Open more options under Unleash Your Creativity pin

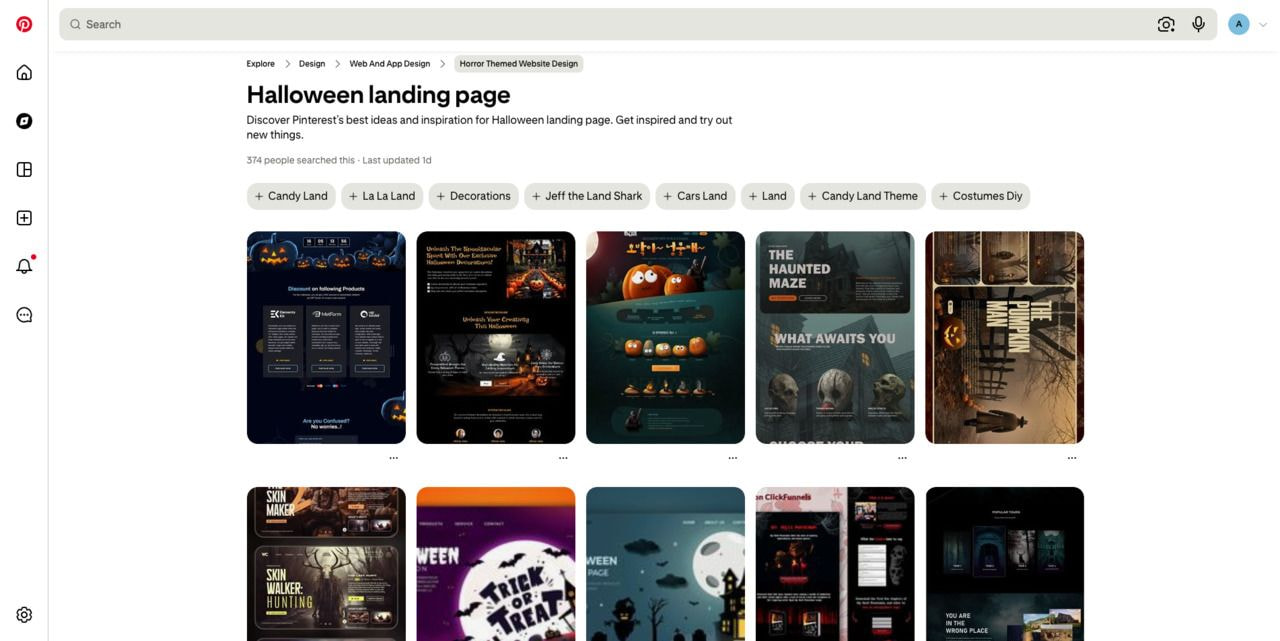563,458
